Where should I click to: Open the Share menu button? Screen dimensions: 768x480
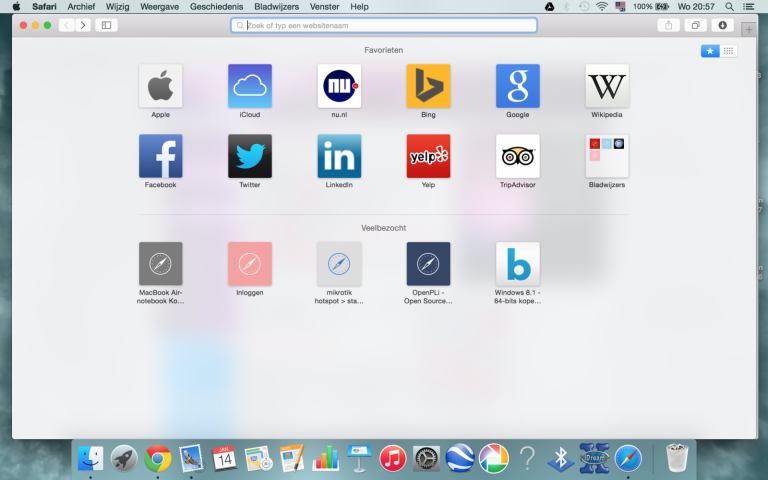tap(668, 25)
